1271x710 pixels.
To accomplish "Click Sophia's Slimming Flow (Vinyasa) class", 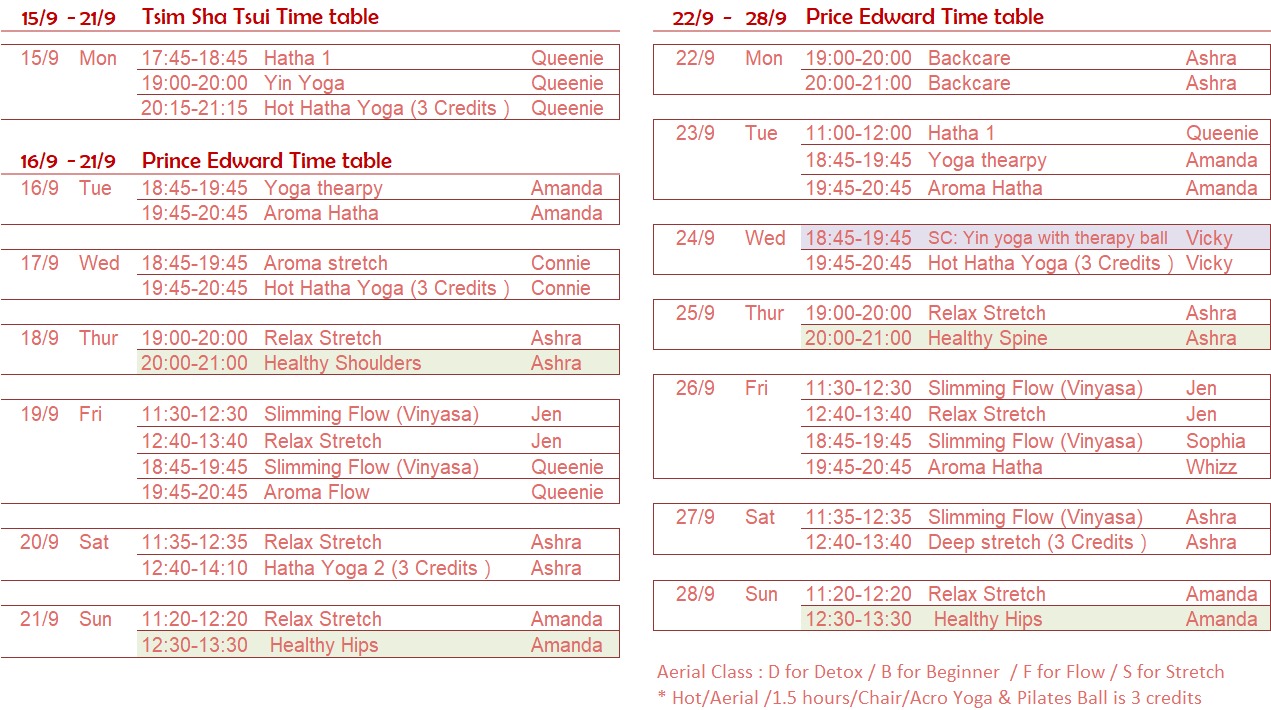I will [1035, 441].
